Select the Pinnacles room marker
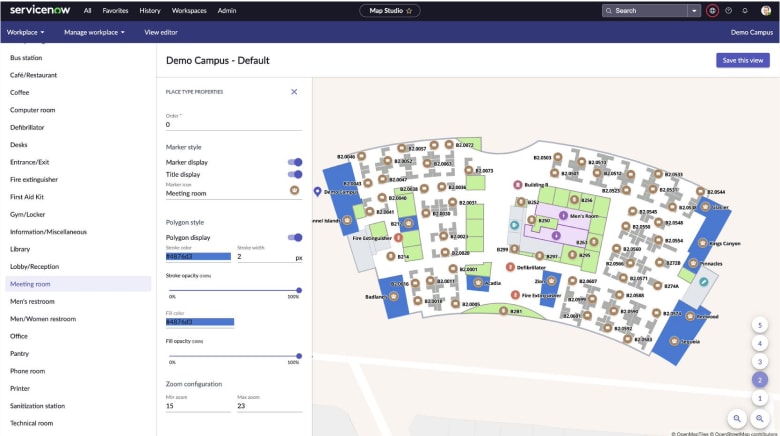Screen dimensions: 780x436 693,263
